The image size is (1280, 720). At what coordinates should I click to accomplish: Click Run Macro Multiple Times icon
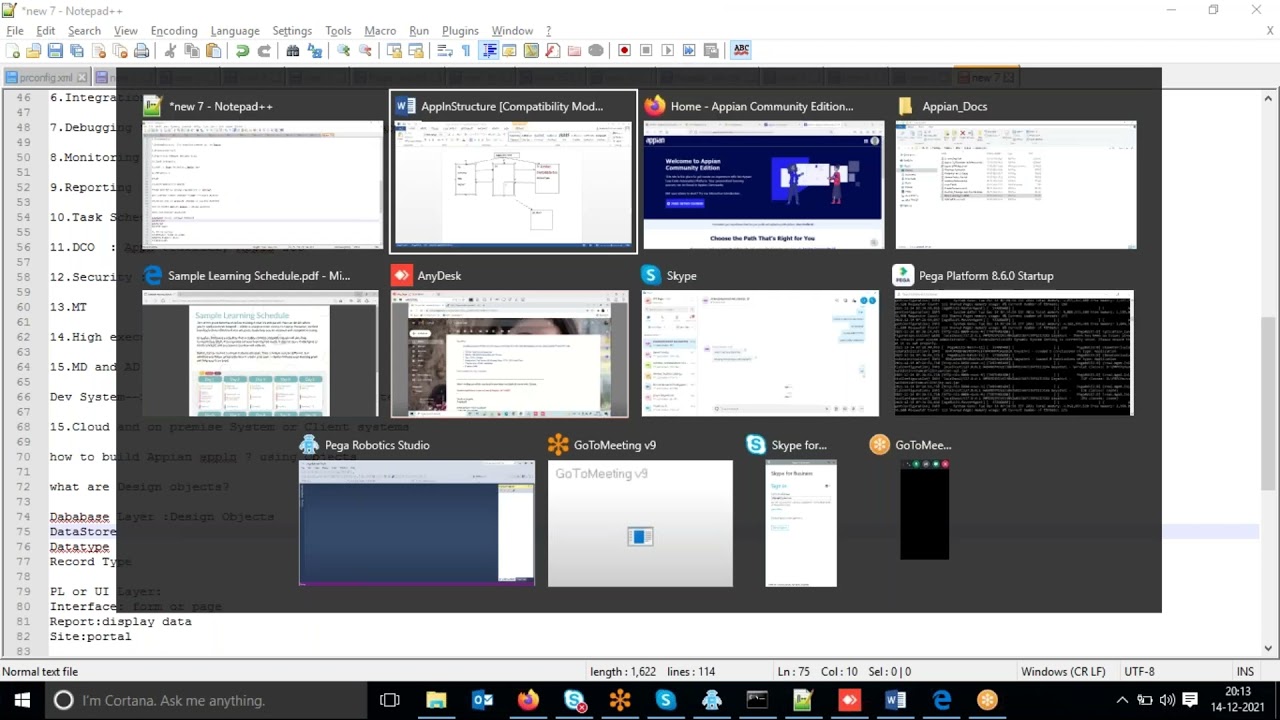coord(689,51)
